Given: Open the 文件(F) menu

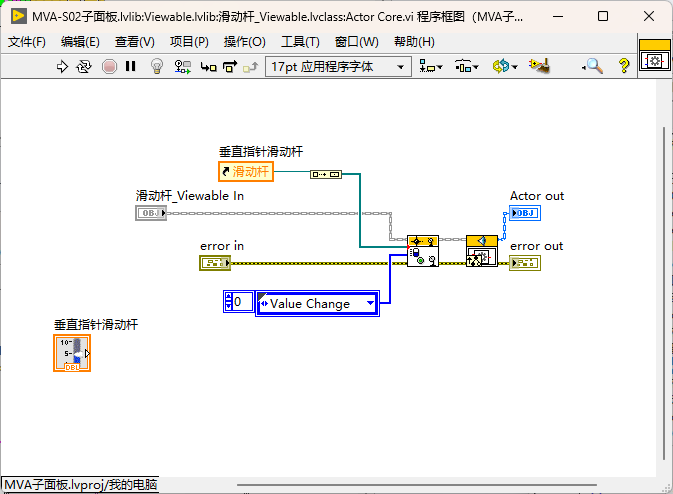Looking at the screenshot, I should [x=27, y=42].
